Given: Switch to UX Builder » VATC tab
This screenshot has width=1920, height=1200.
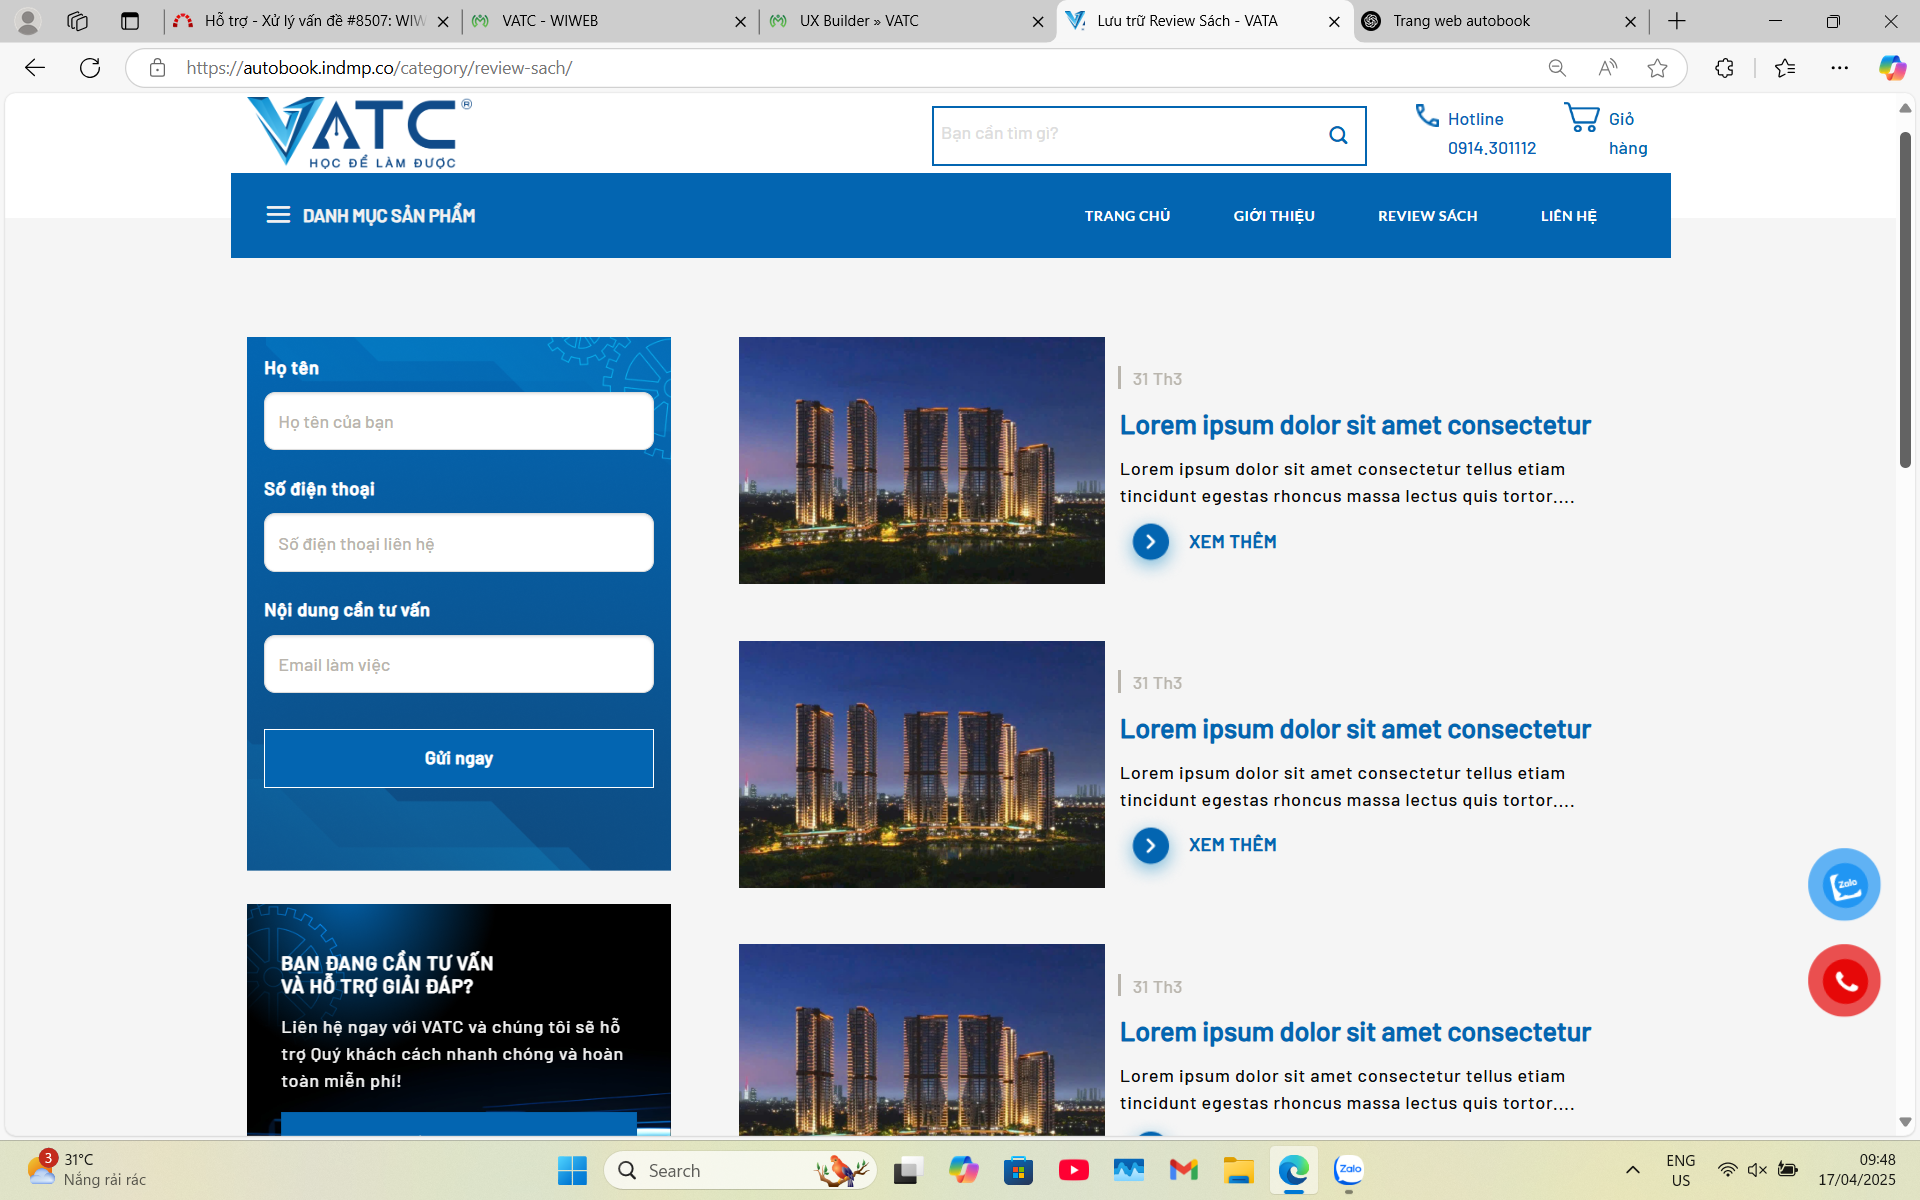Looking at the screenshot, I should tap(906, 21).
